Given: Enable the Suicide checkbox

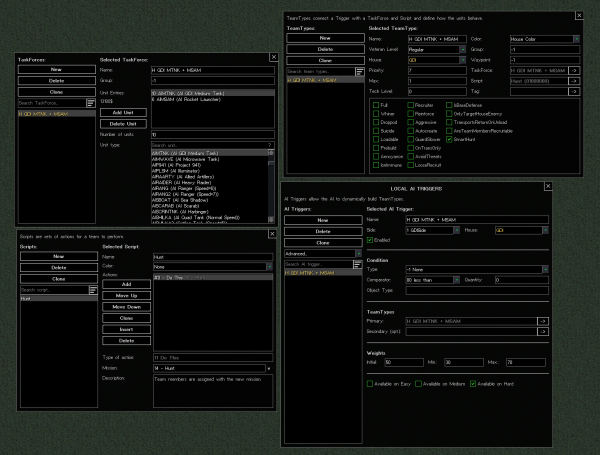Looking at the screenshot, I should [376, 131].
